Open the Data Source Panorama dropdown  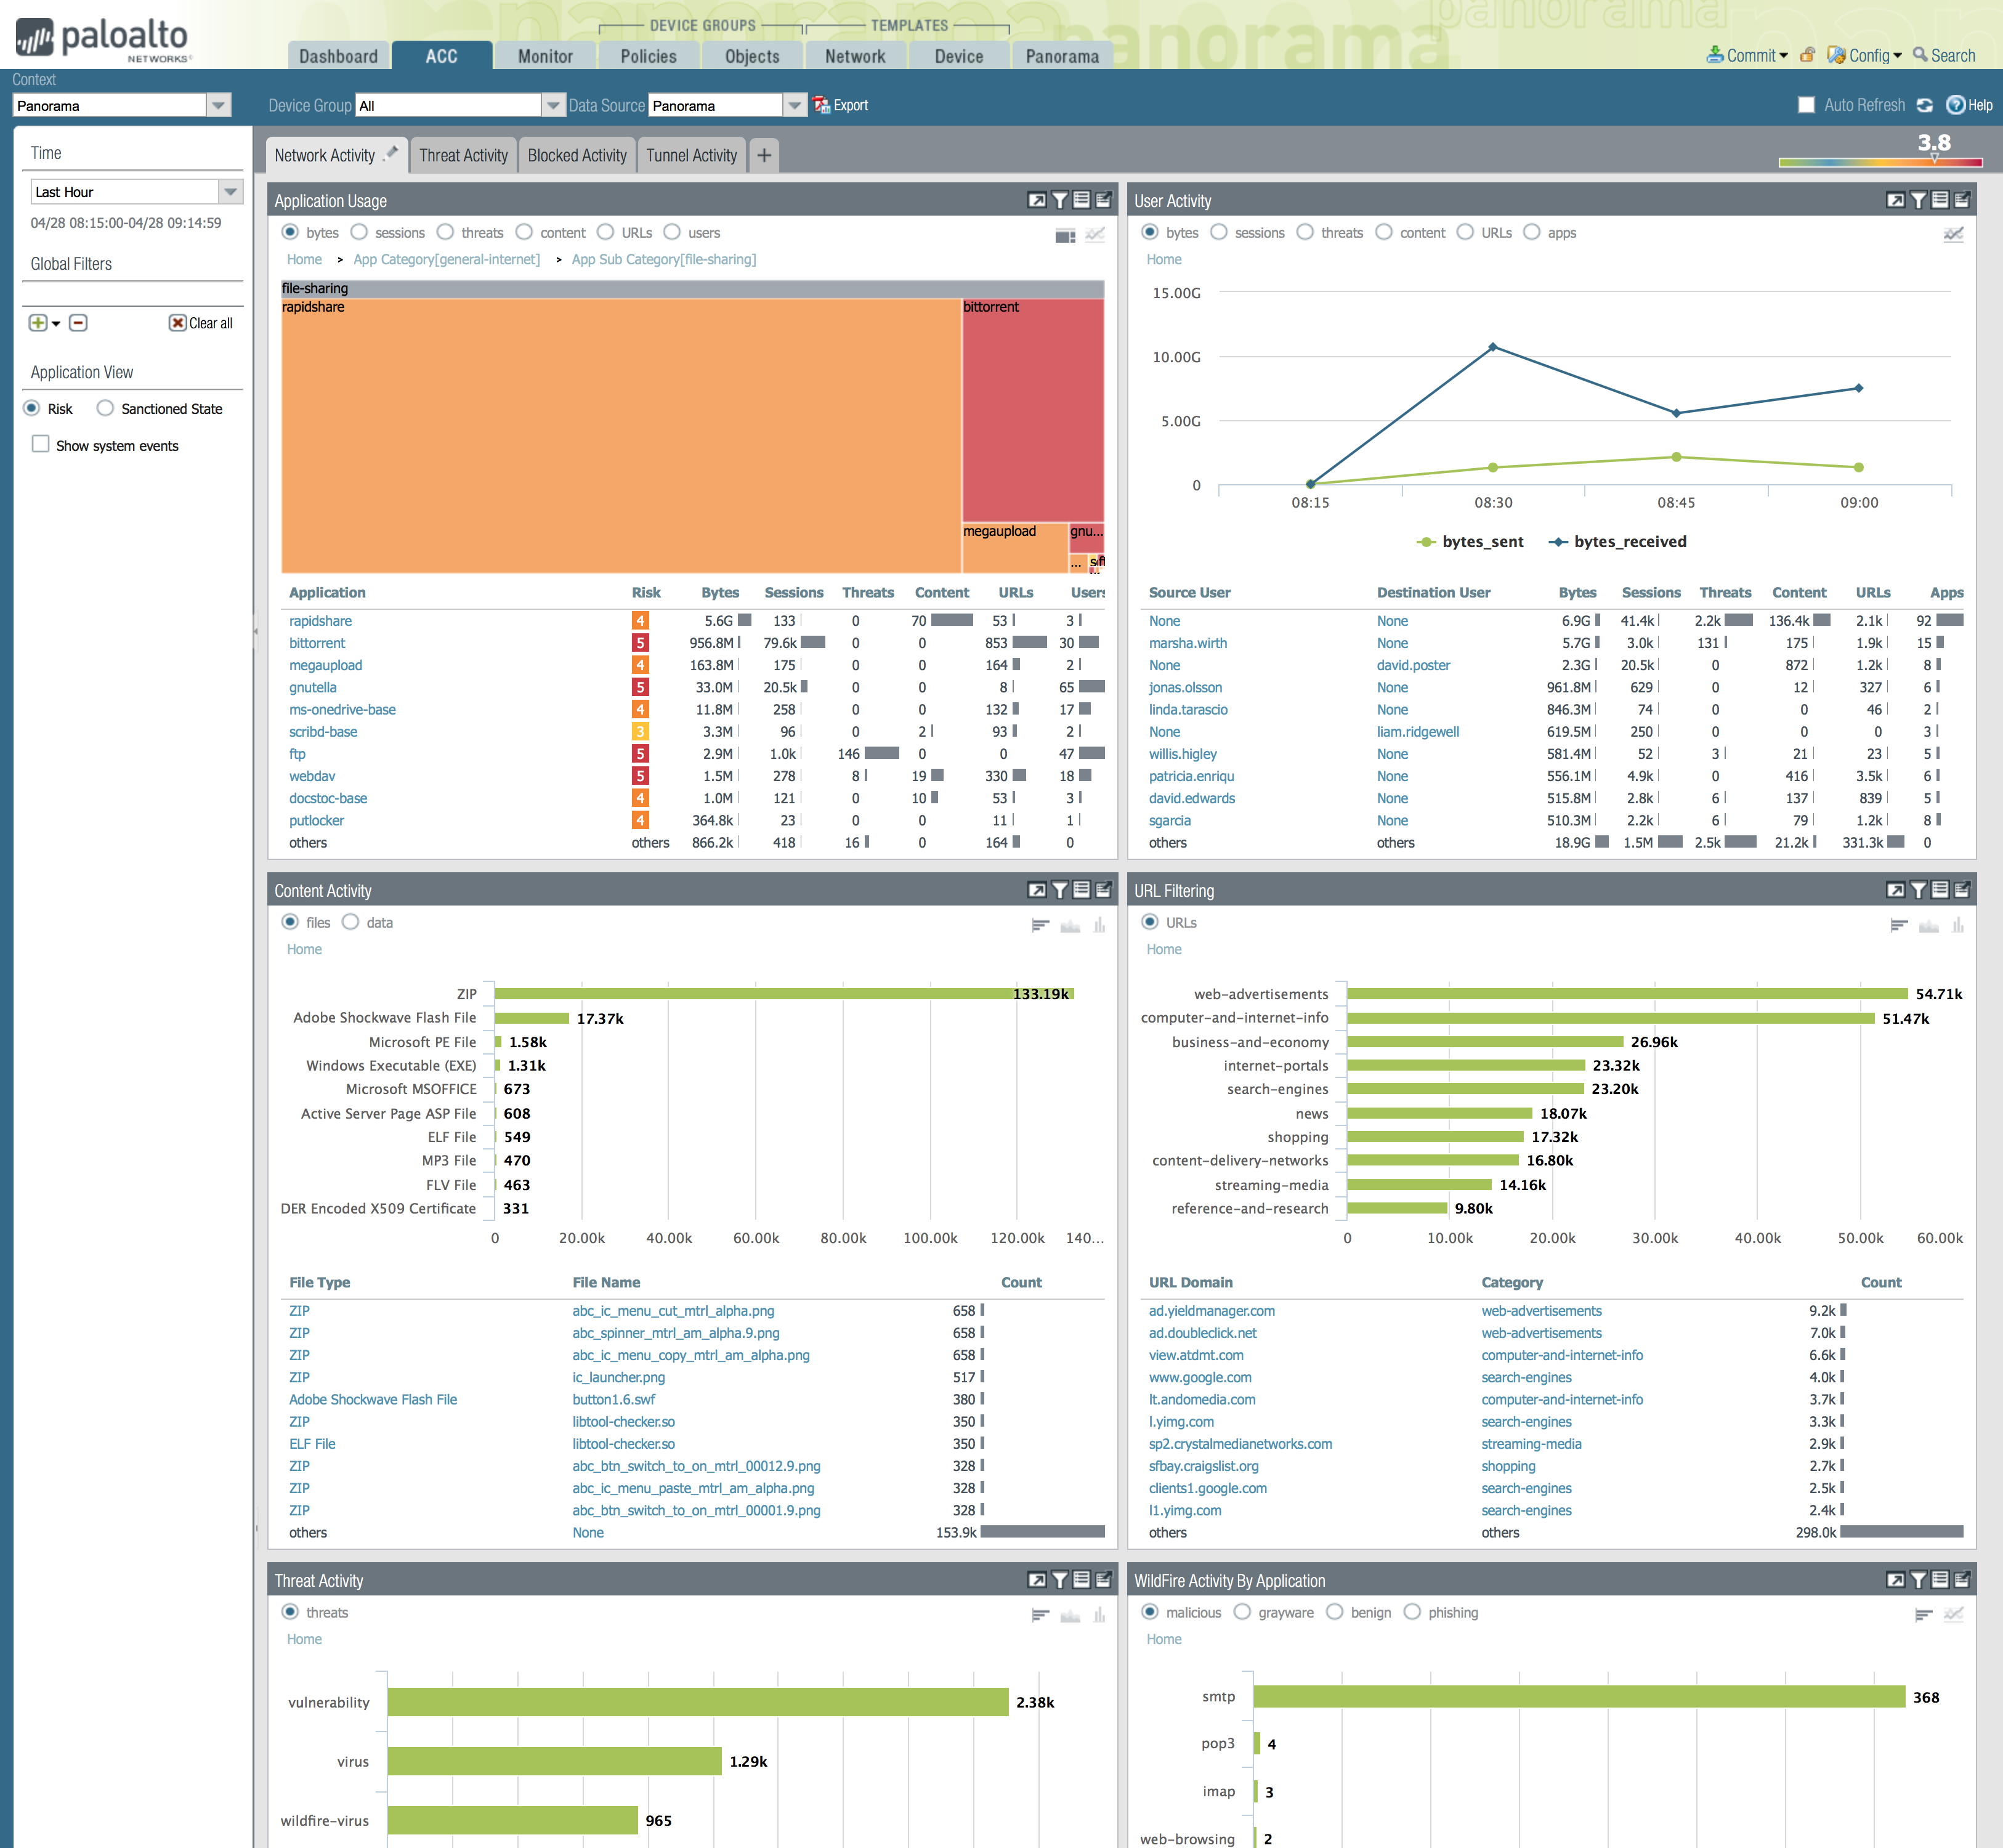(x=794, y=105)
